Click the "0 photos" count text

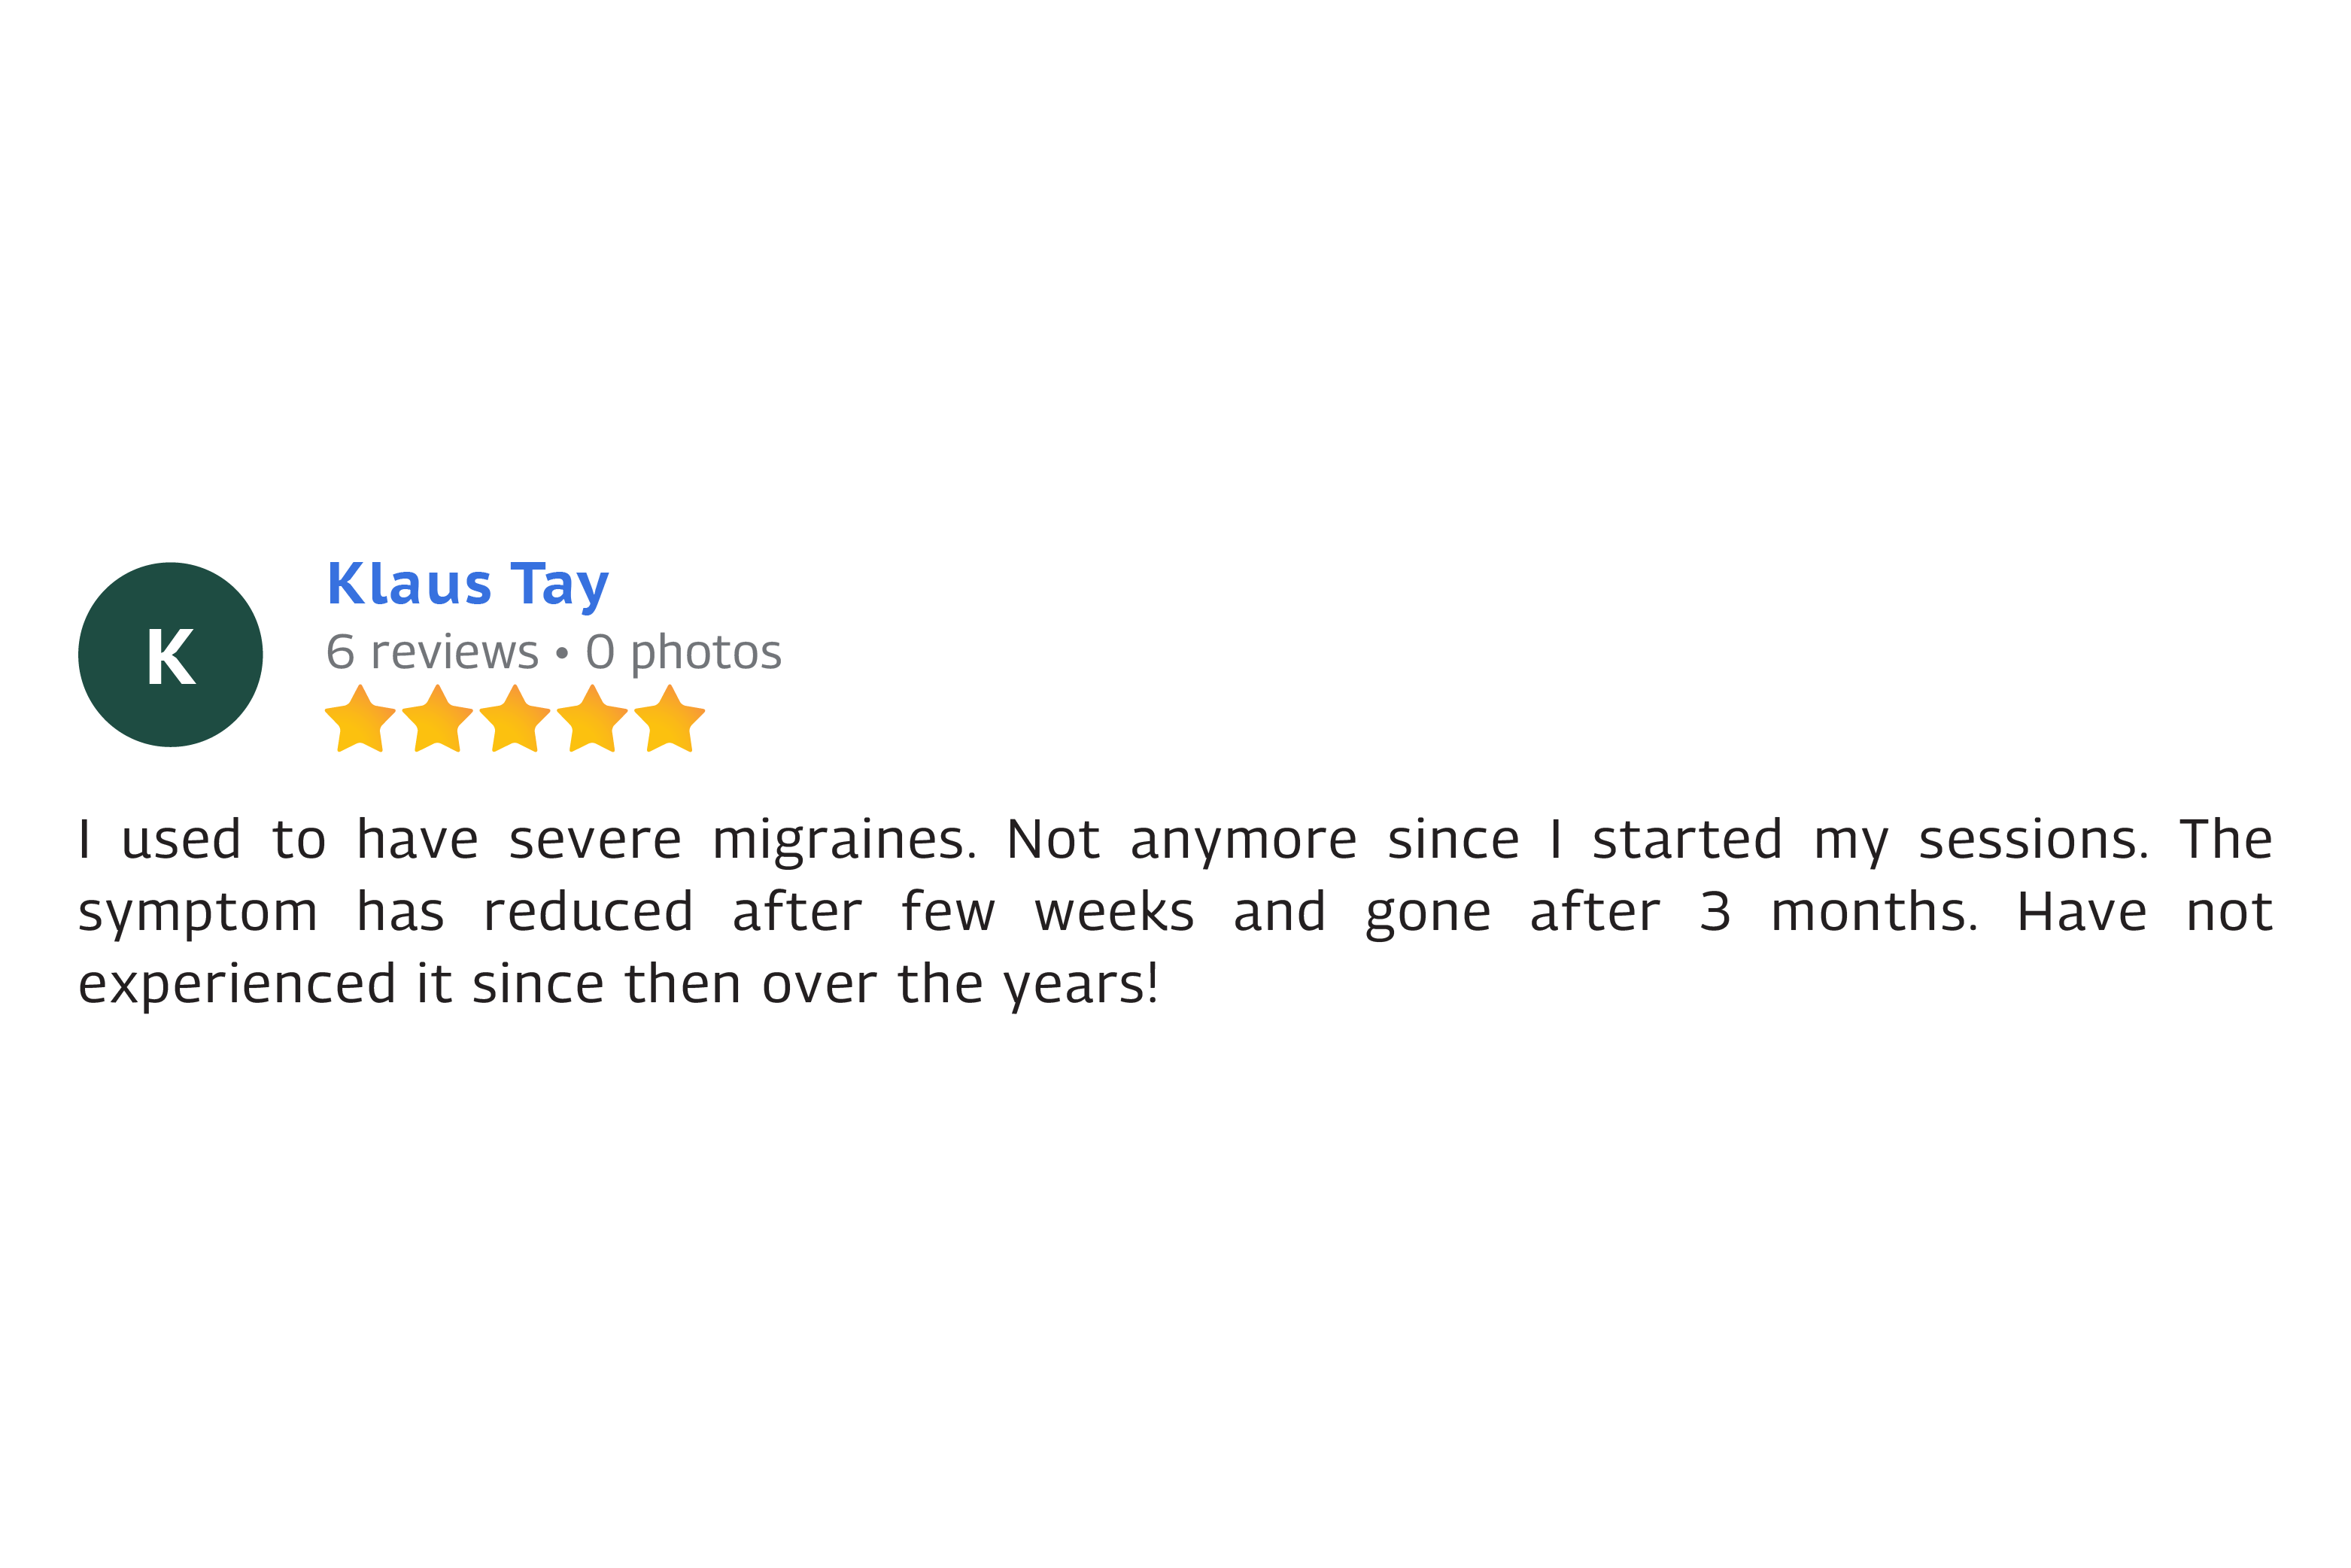tap(683, 653)
